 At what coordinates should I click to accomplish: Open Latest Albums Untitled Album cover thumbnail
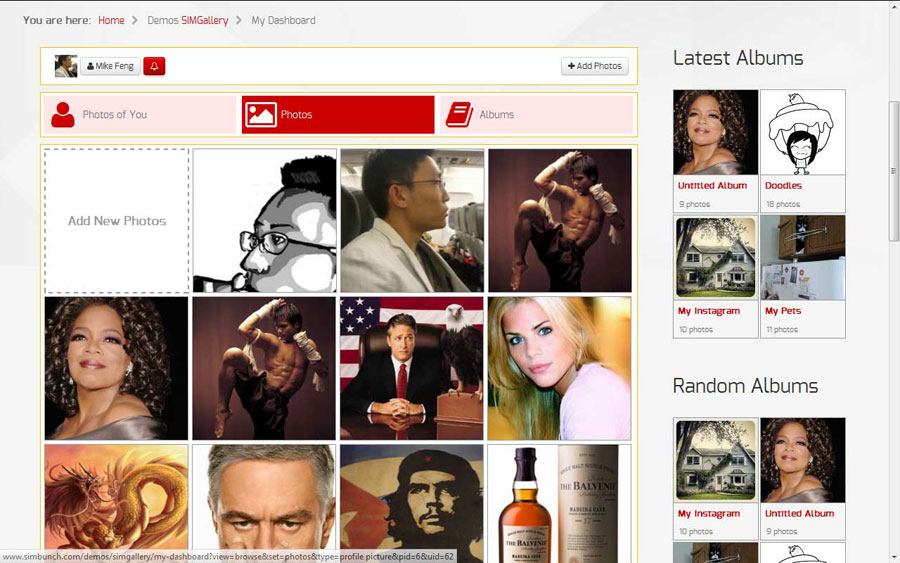(716, 132)
